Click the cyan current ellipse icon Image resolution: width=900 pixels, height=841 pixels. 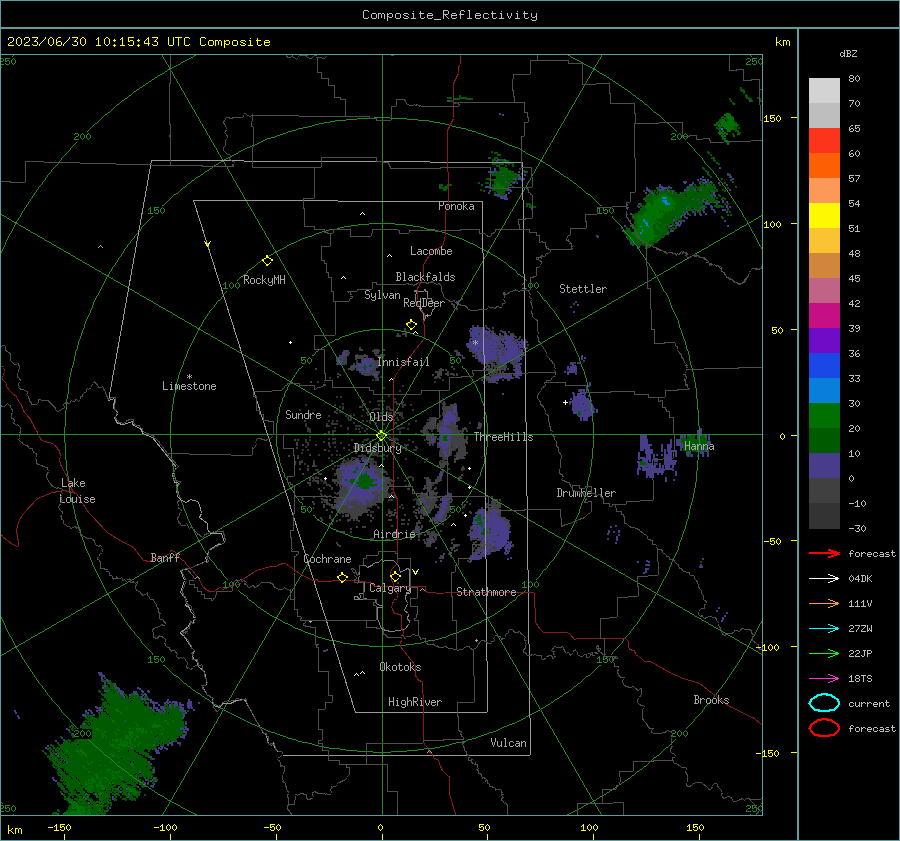click(824, 703)
